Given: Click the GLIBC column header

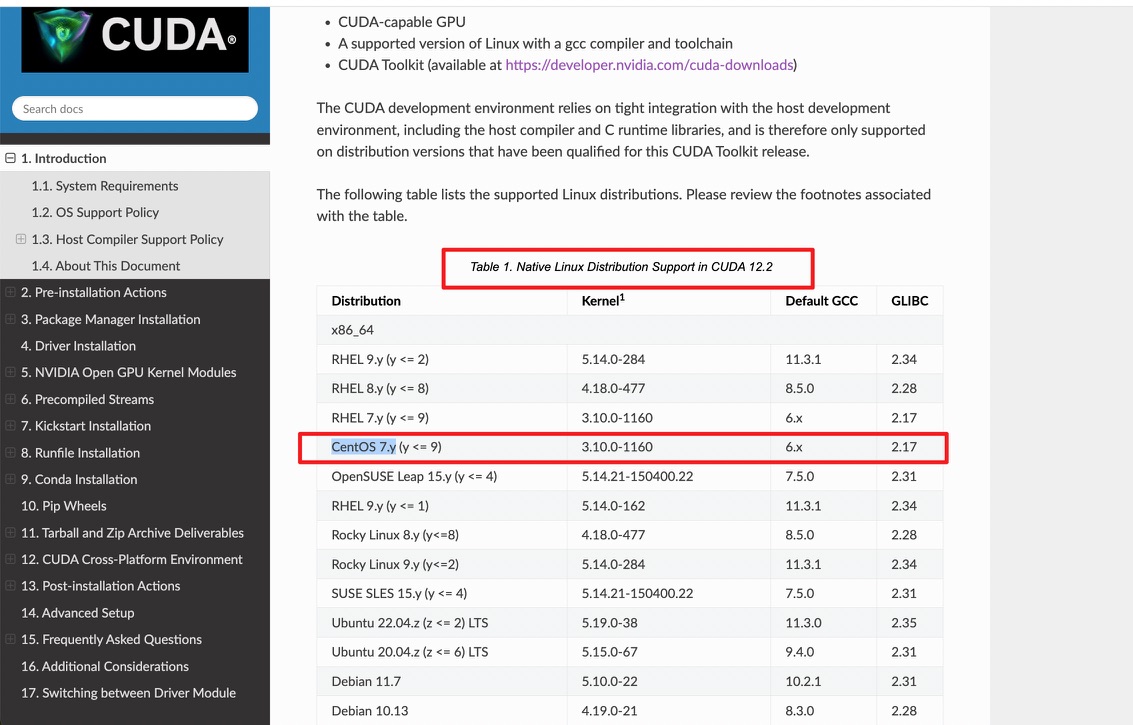Looking at the screenshot, I should click(910, 301).
